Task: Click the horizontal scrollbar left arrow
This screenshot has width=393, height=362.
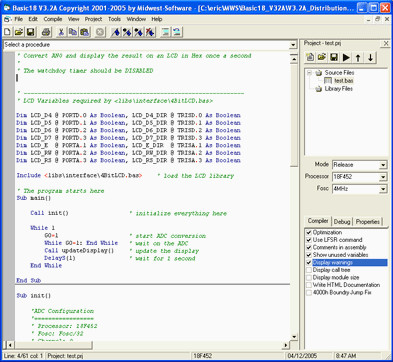Action: (10, 345)
